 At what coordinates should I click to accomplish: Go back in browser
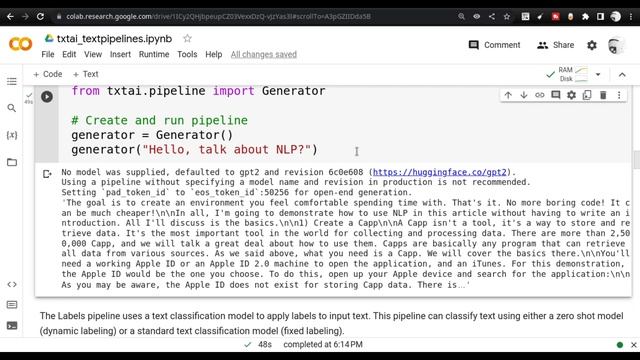pyautogui.click(x=10, y=17)
